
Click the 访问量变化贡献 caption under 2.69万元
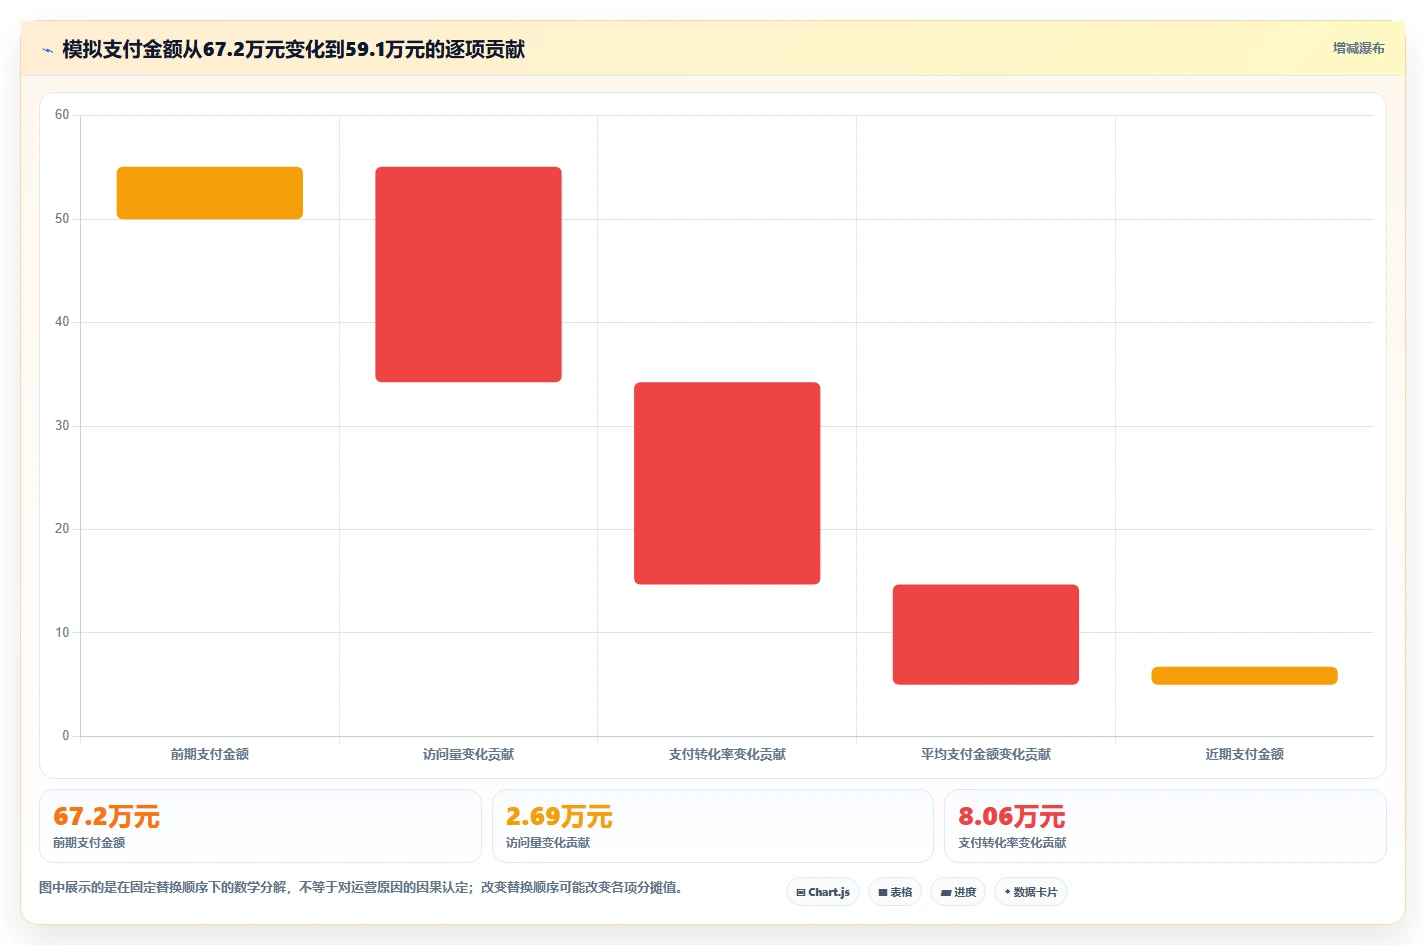pyautogui.click(x=548, y=843)
